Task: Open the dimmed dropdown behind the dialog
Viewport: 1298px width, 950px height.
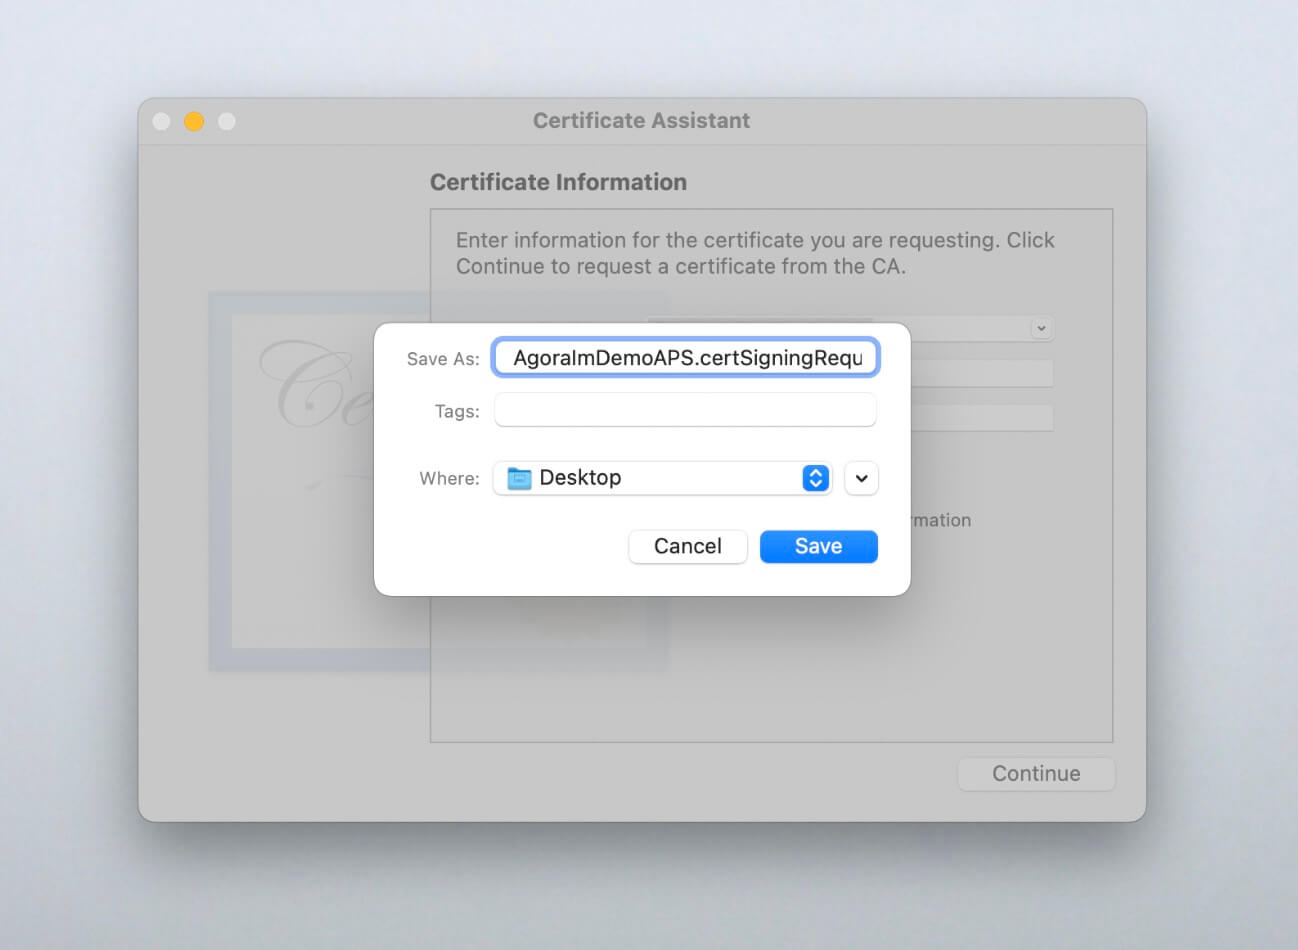Action: (1040, 328)
